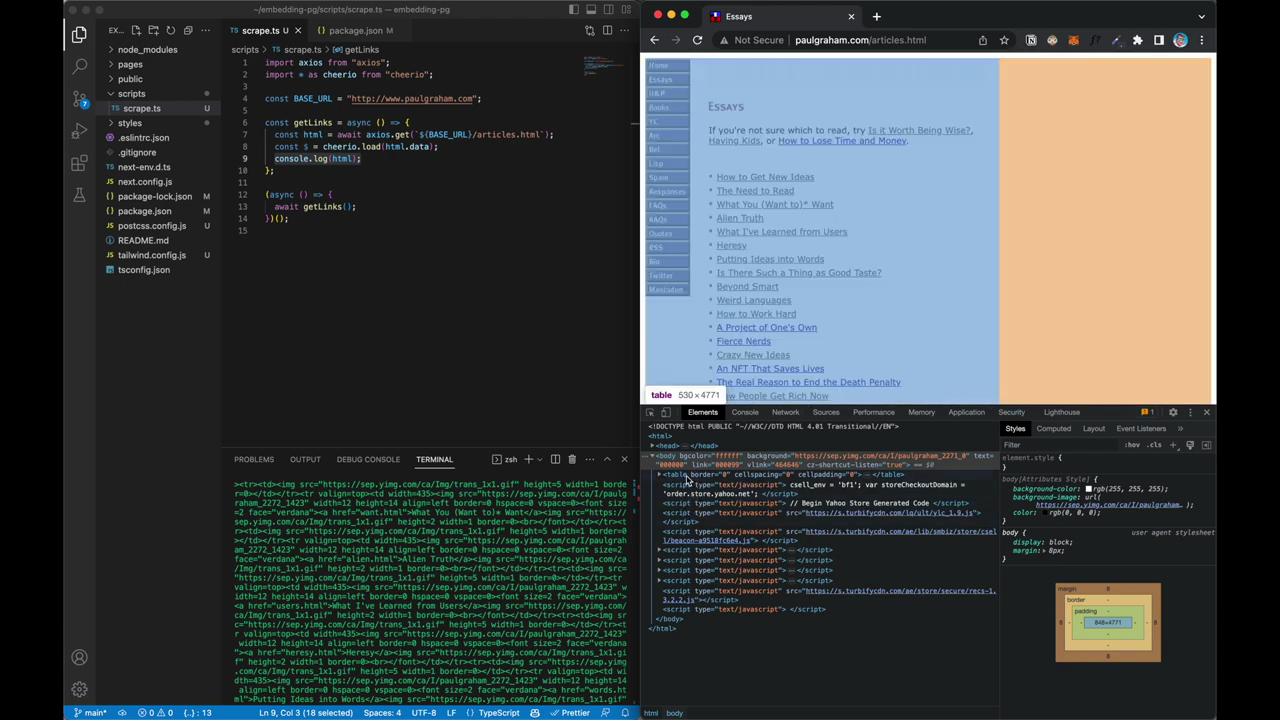Open the Chrome Extensions puzzle icon
The height and width of the screenshot is (720, 1280).
pyautogui.click(x=1137, y=40)
